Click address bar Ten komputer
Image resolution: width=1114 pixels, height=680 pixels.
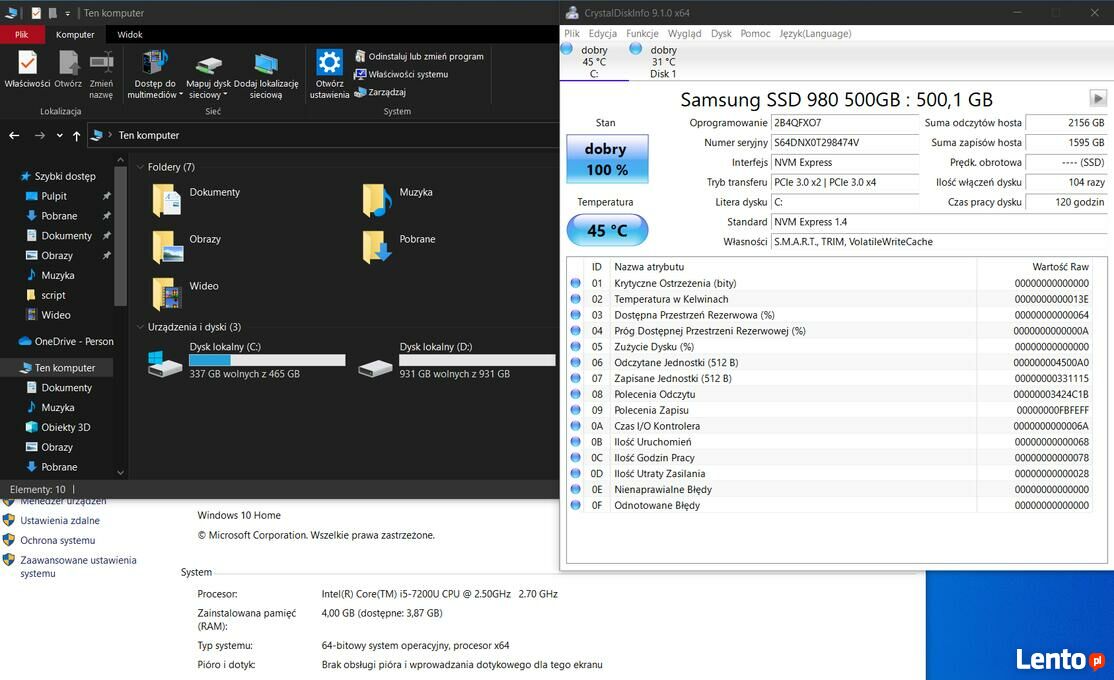pos(148,135)
